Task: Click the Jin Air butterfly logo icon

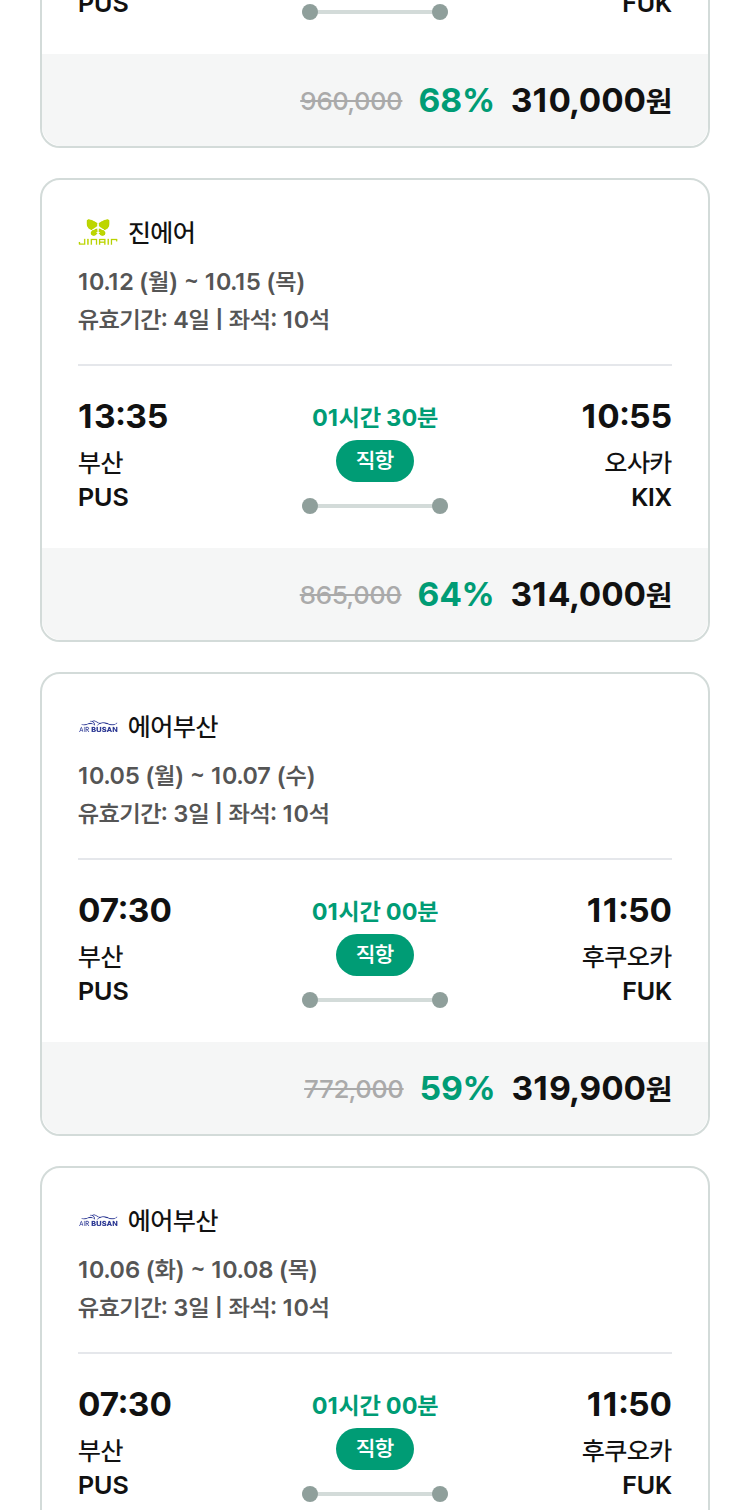Action: click(x=98, y=233)
